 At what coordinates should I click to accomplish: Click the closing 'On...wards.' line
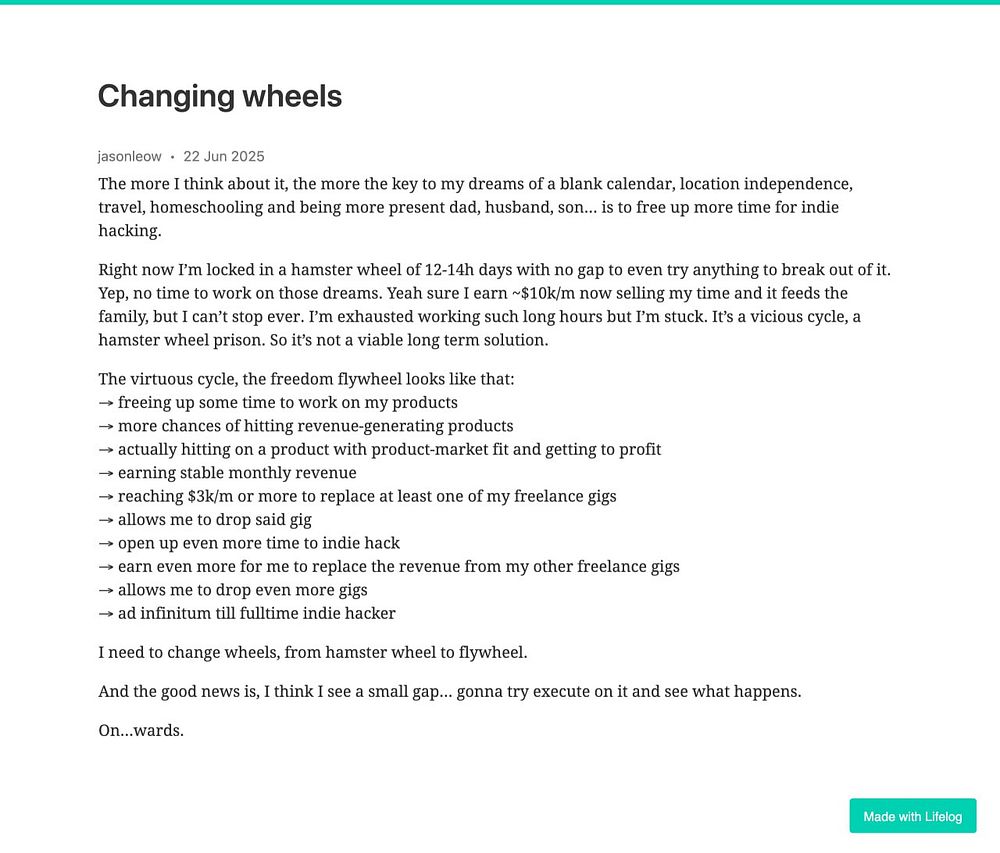141,730
